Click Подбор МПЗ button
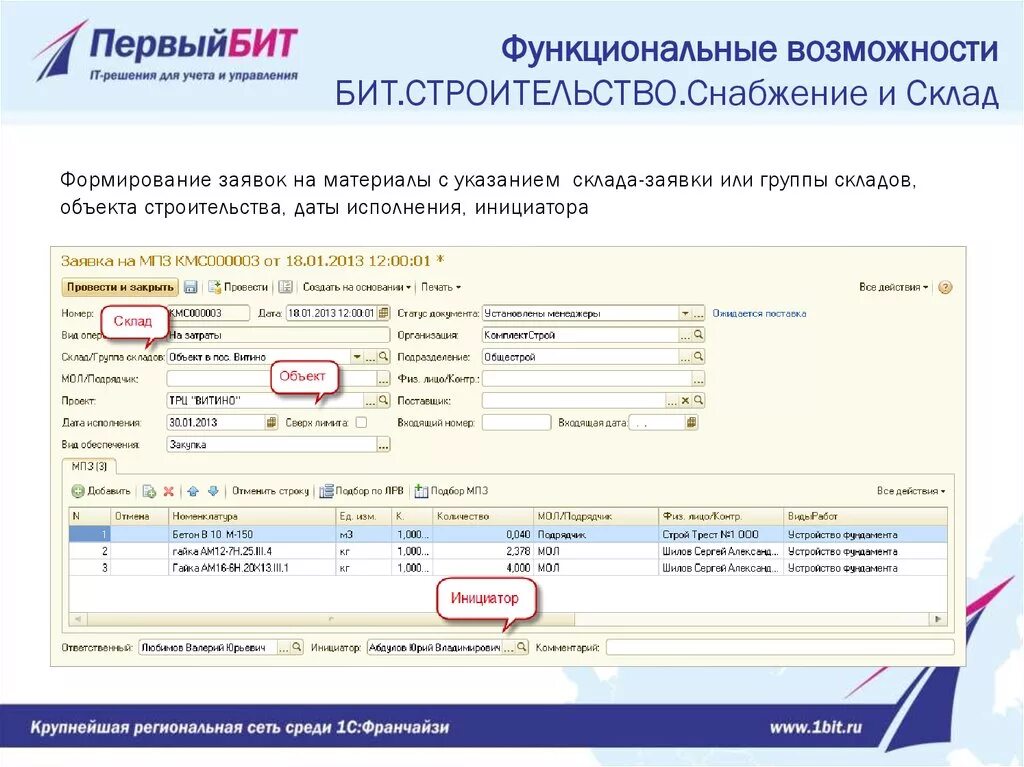This screenshot has width=1024, height=767. point(451,491)
